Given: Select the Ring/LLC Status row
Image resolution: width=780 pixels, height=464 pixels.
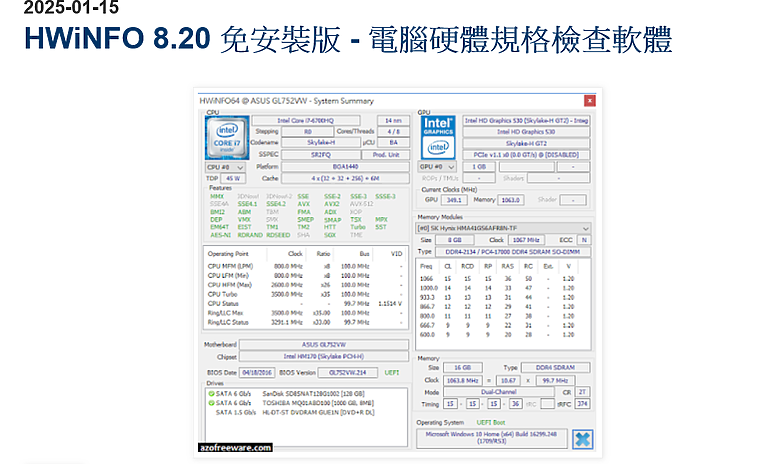Looking at the screenshot, I should coord(305,322).
